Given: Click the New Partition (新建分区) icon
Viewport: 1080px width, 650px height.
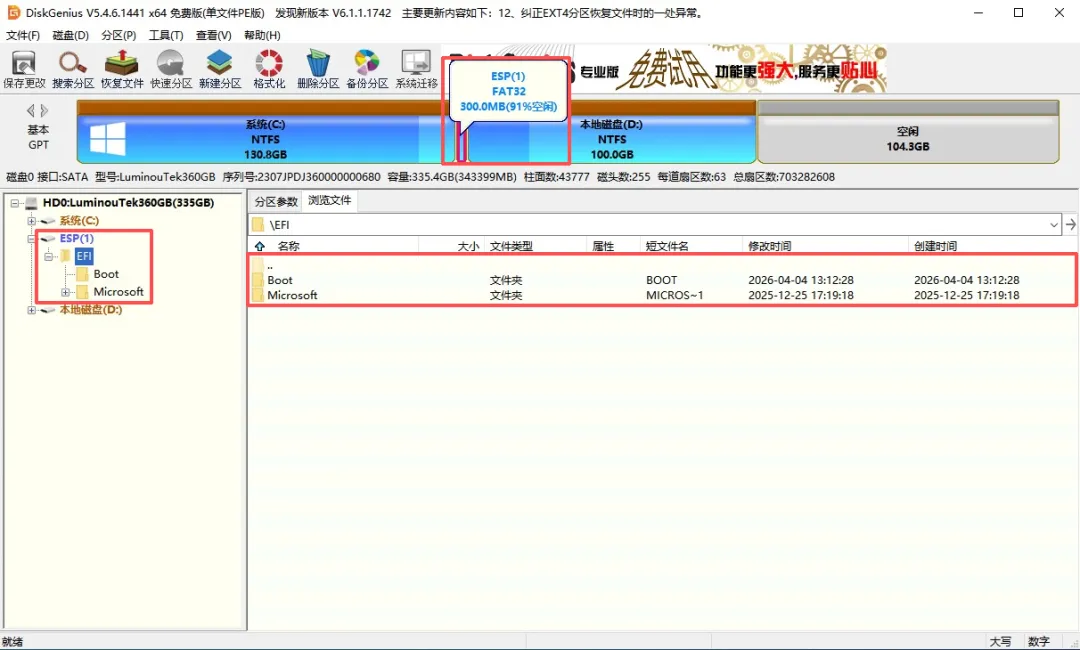Looking at the screenshot, I should (220, 70).
